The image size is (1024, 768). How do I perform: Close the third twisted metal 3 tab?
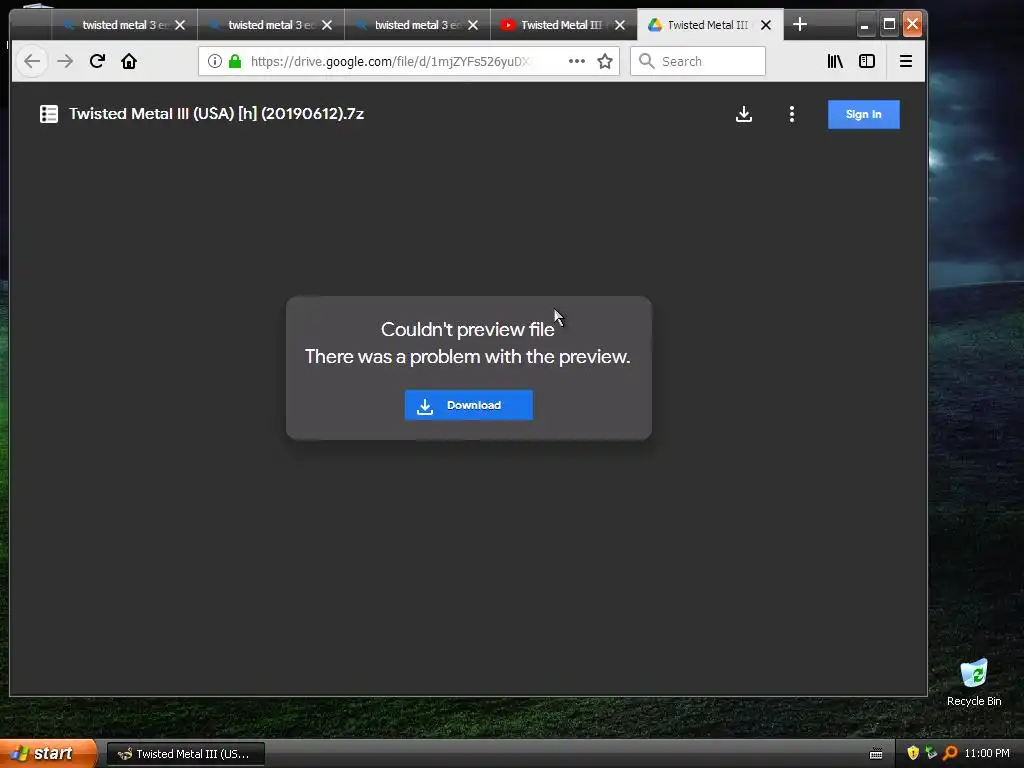click(x=473, y=25)
